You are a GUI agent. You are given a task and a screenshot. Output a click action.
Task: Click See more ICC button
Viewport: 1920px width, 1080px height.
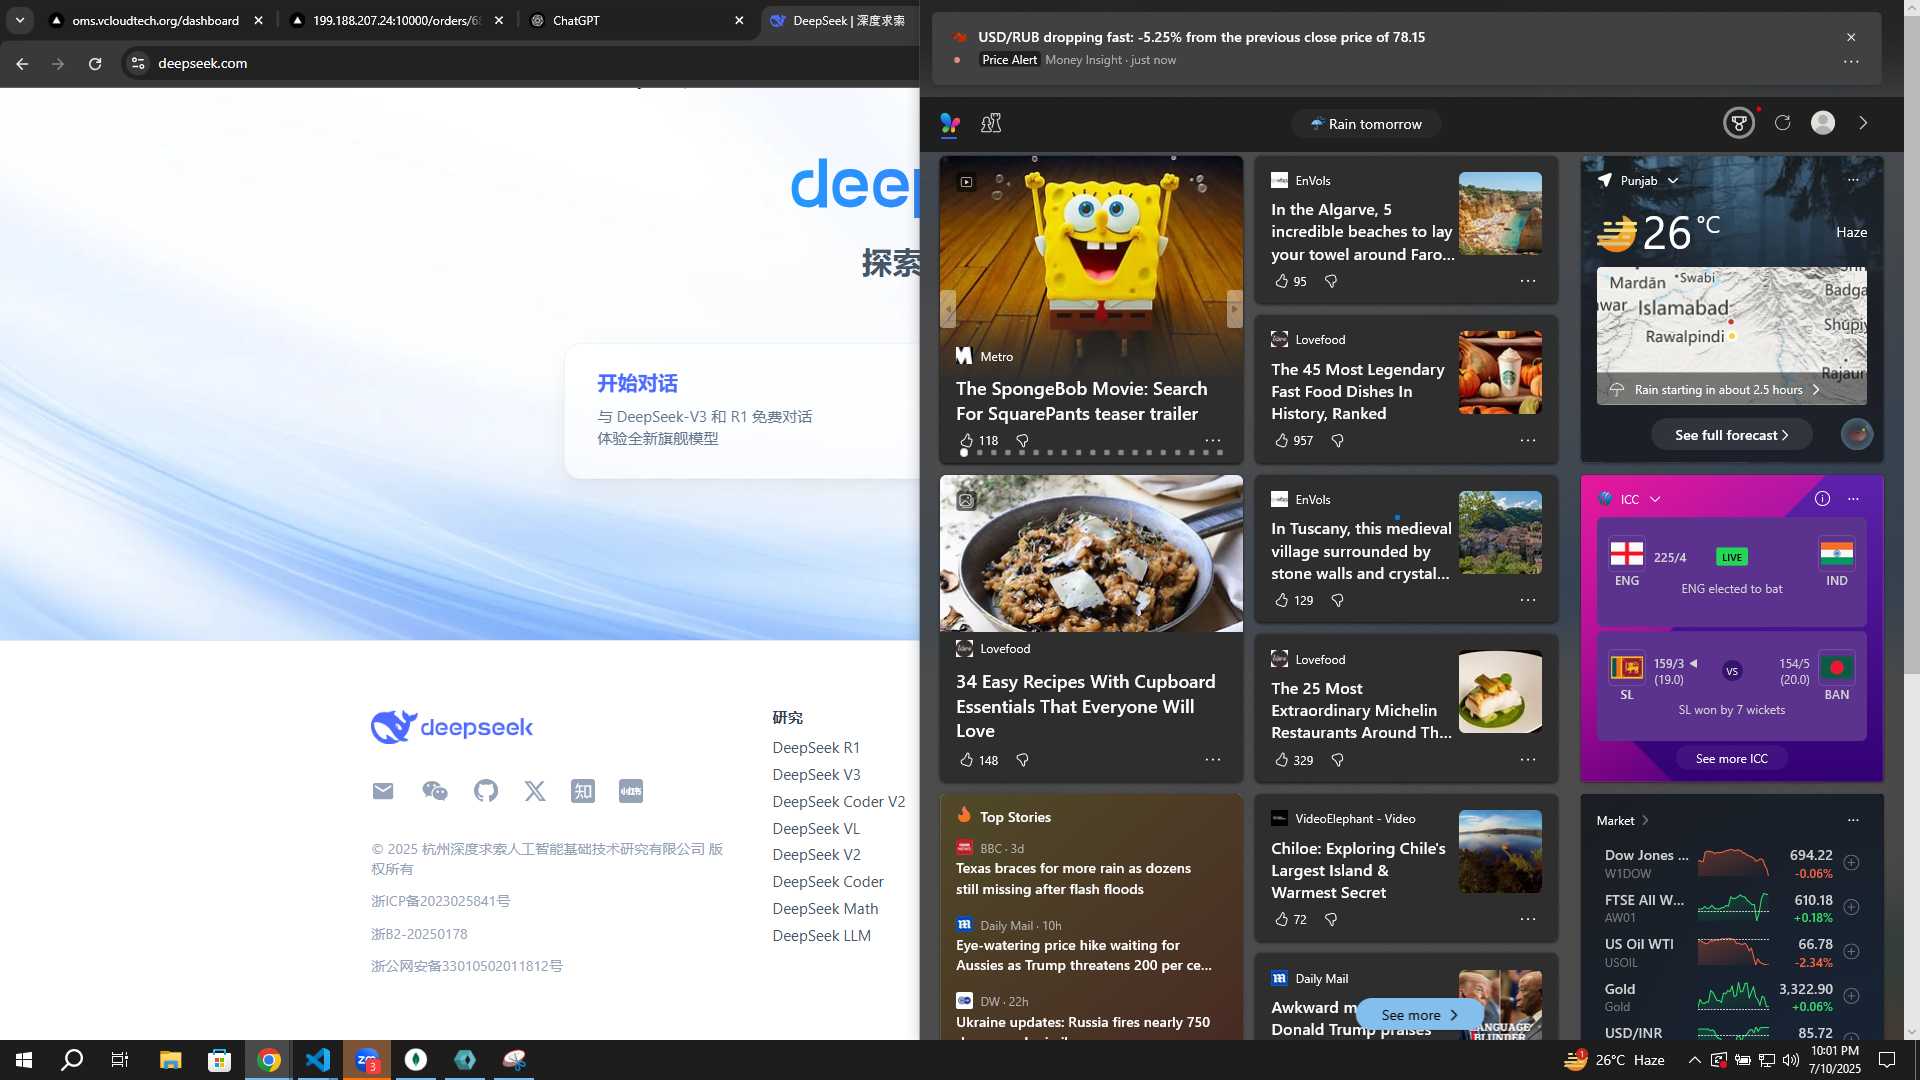[1731, 759]
